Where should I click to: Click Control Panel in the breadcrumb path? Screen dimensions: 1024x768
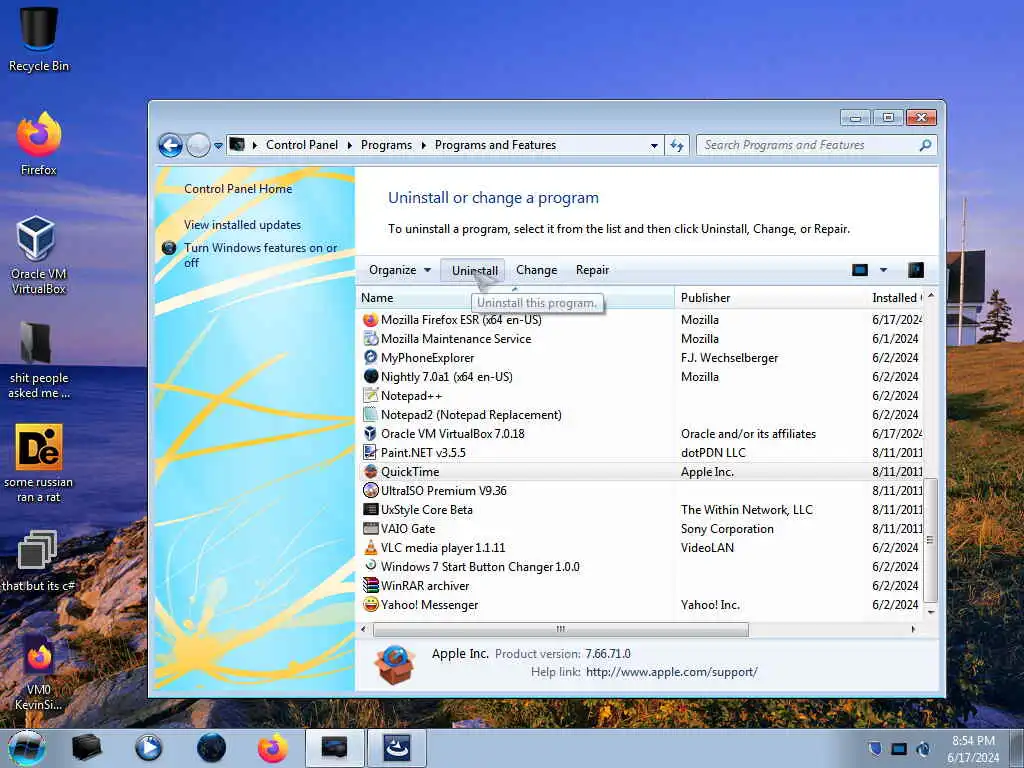(x=302, y=145)
